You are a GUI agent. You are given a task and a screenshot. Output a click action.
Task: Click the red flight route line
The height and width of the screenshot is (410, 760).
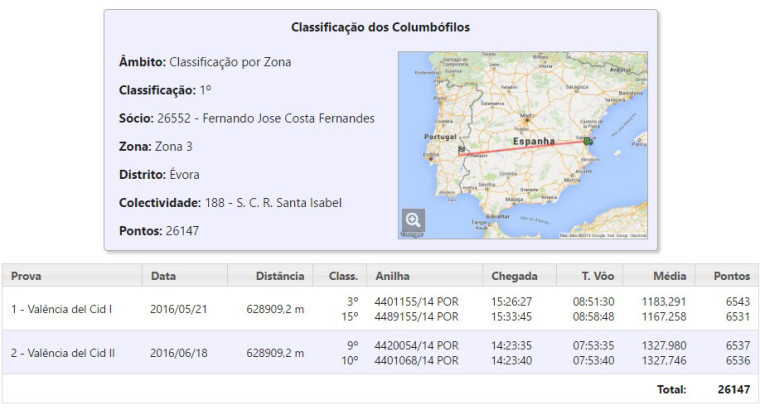(523, 147)
